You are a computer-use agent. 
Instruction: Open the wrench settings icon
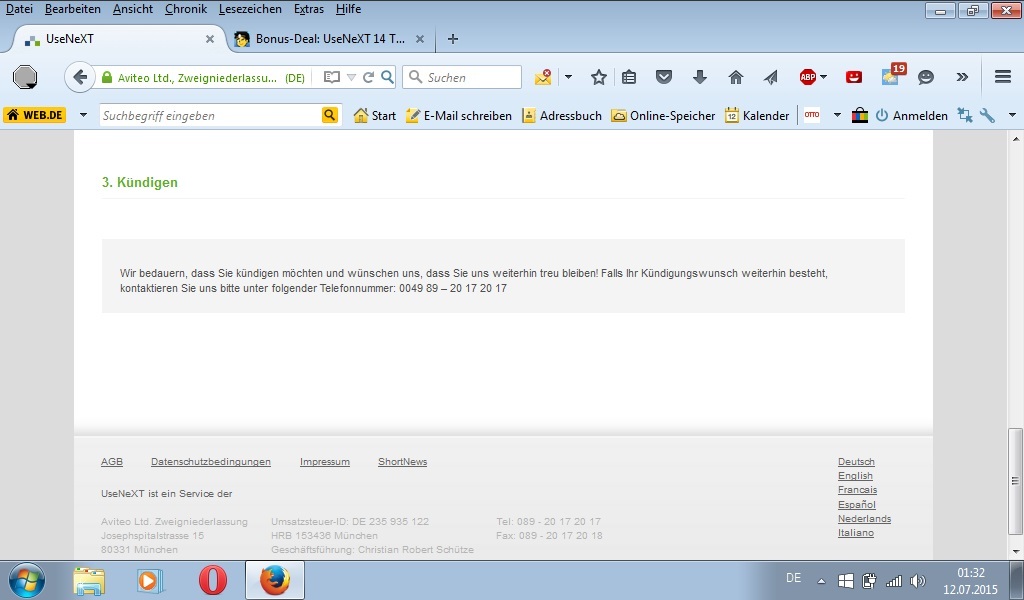[987, 116]
